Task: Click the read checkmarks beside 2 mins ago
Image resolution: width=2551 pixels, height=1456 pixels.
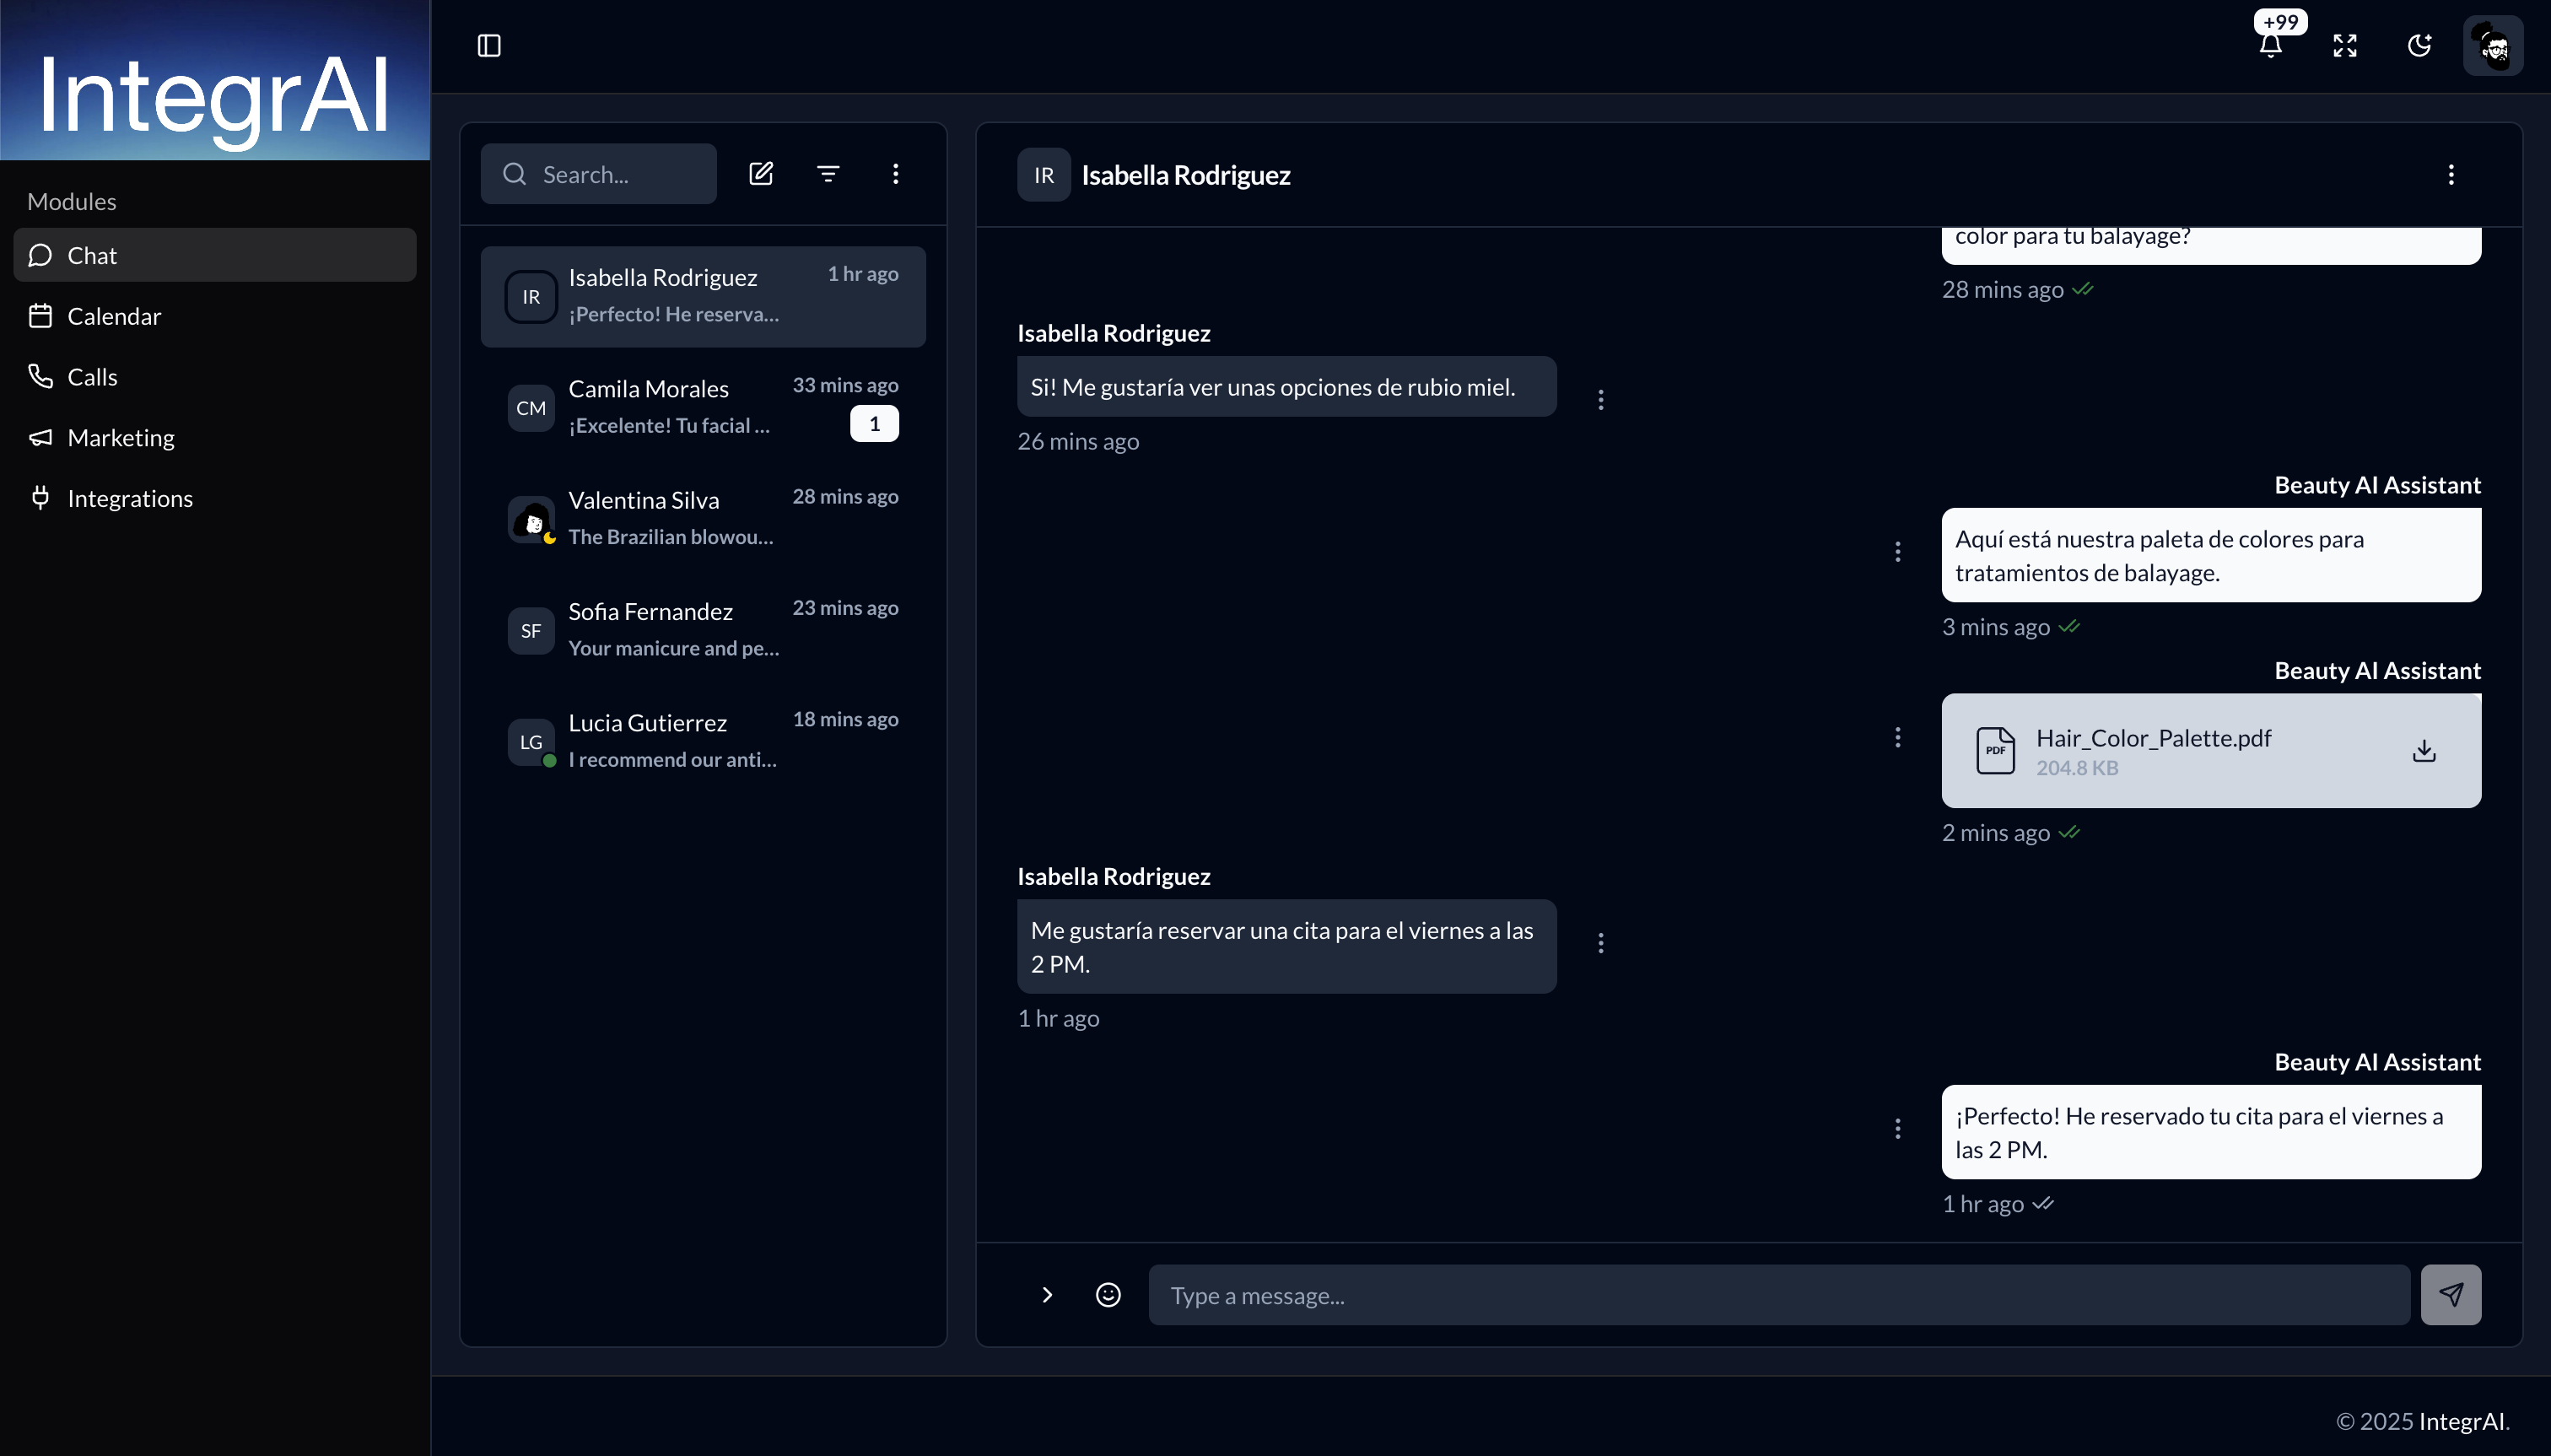Action: coord(2070,833)
